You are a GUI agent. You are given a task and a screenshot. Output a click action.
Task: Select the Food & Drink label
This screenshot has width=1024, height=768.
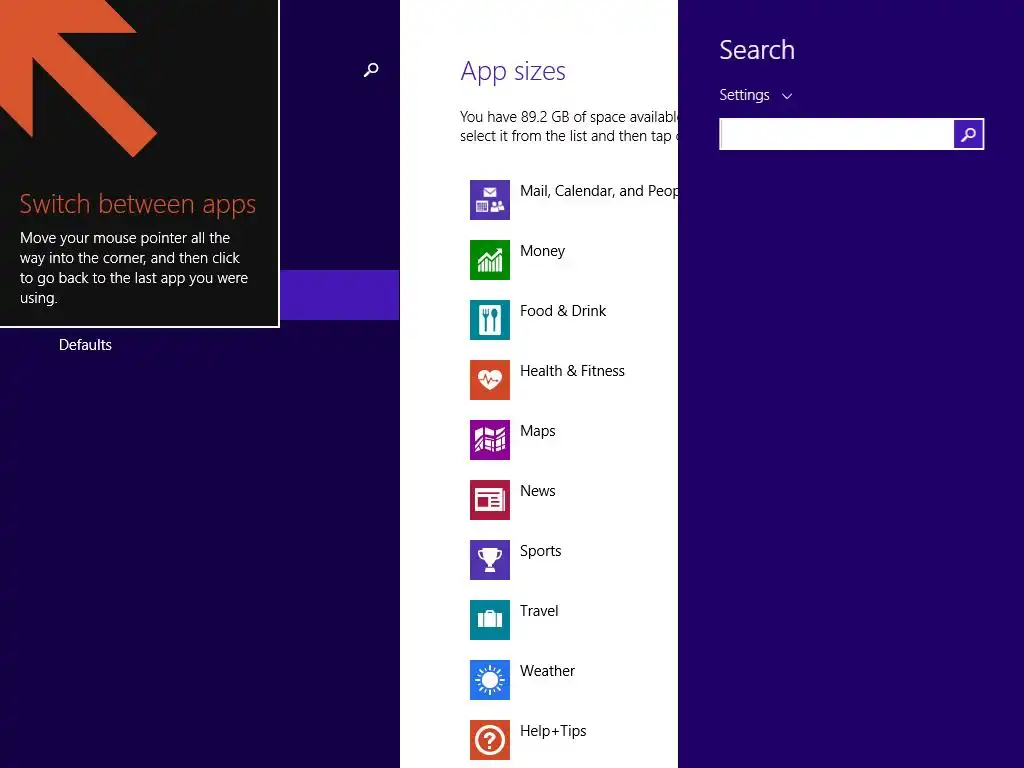(x=563, y=311)
